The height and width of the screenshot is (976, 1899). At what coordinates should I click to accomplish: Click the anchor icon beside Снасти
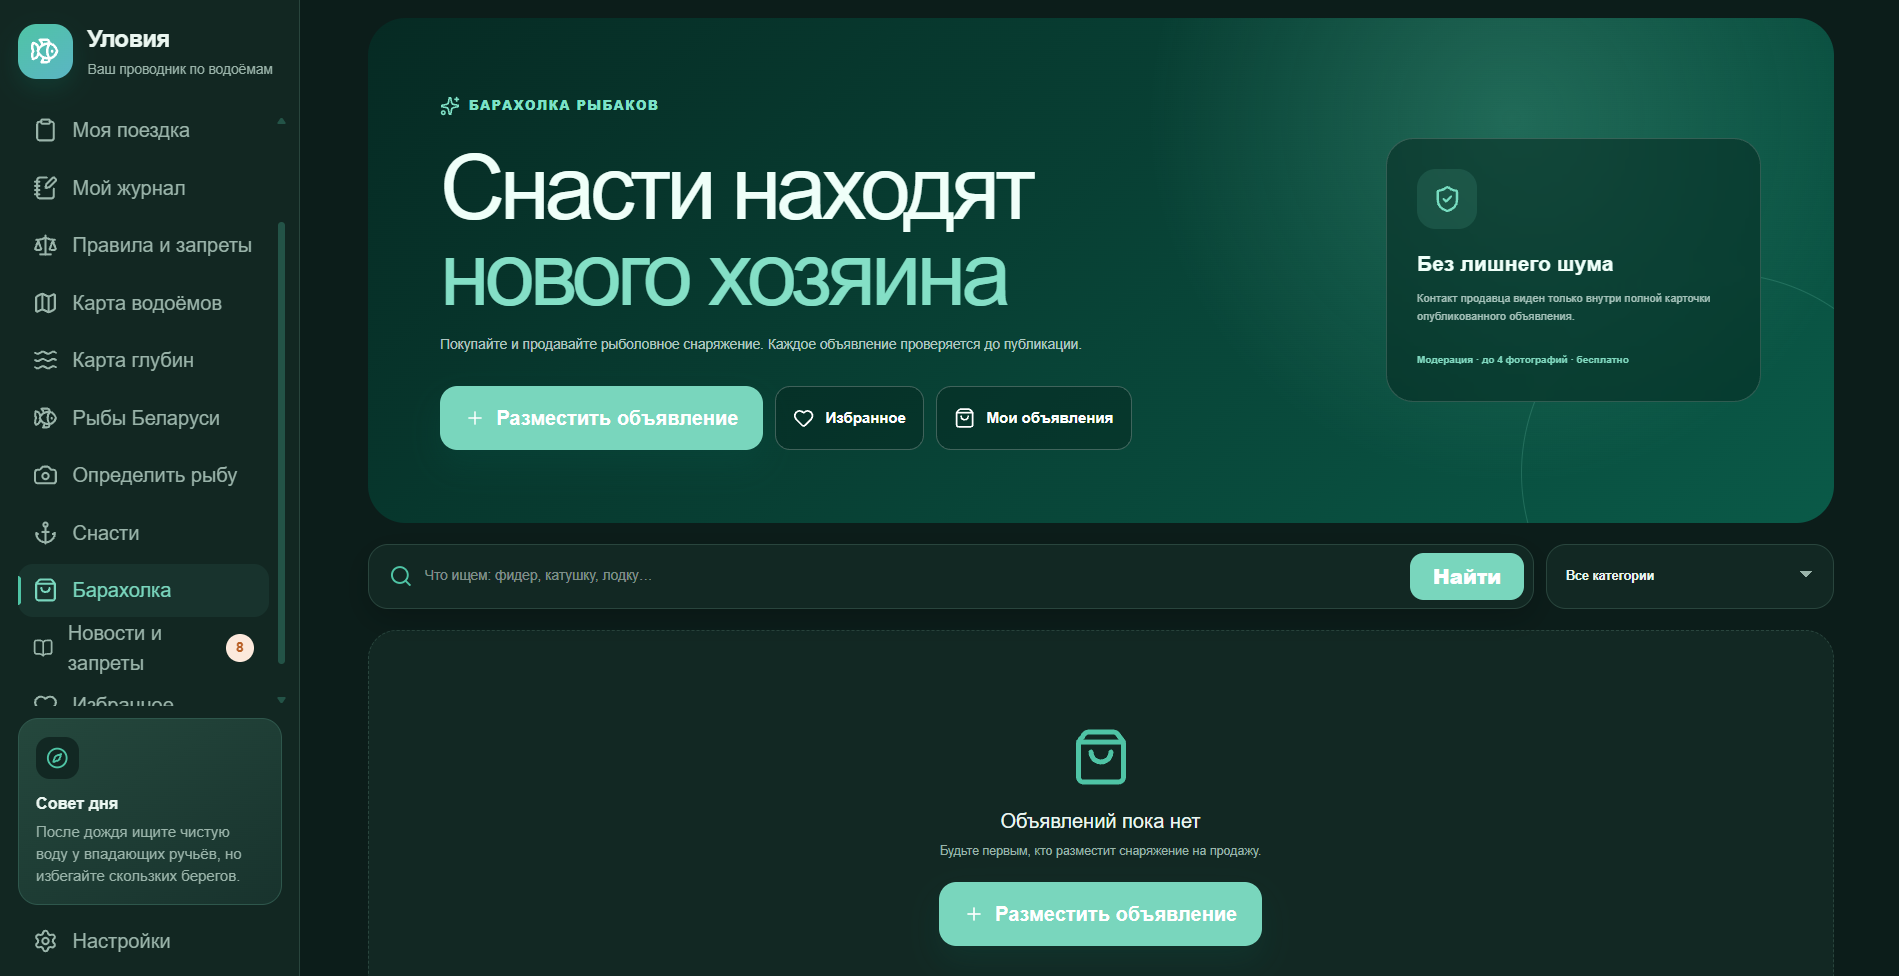pyautogui.click(x=45, y=533)
